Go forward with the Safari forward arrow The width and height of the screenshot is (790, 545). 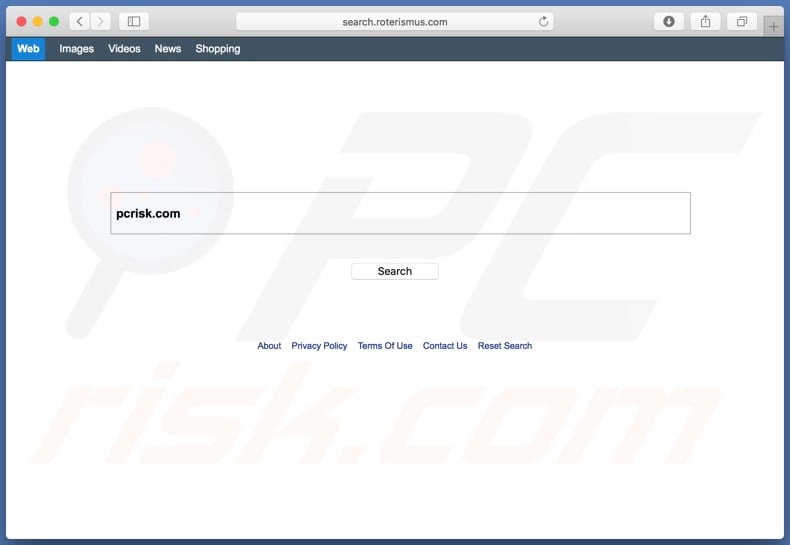(101, 22)
